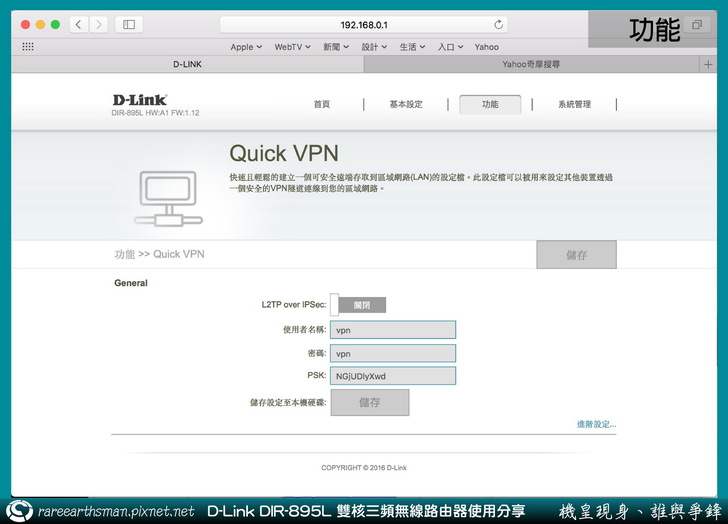Open the 系統管理 menu
This screenshot has height=524, width=728.
pos(575,104)
